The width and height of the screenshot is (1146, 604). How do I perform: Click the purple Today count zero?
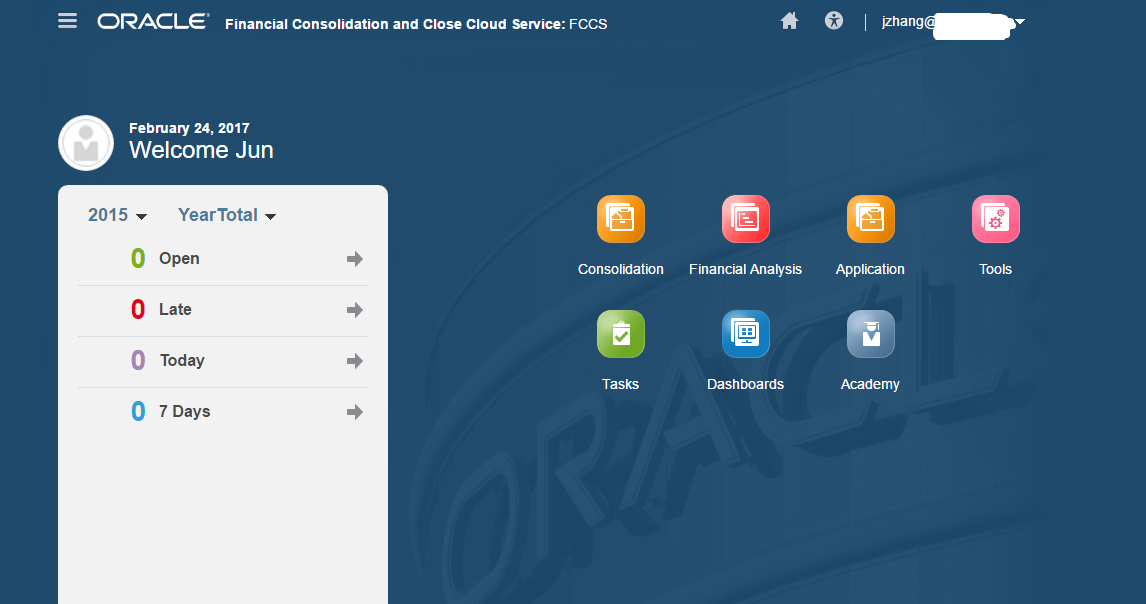click(x=138, y=360)
